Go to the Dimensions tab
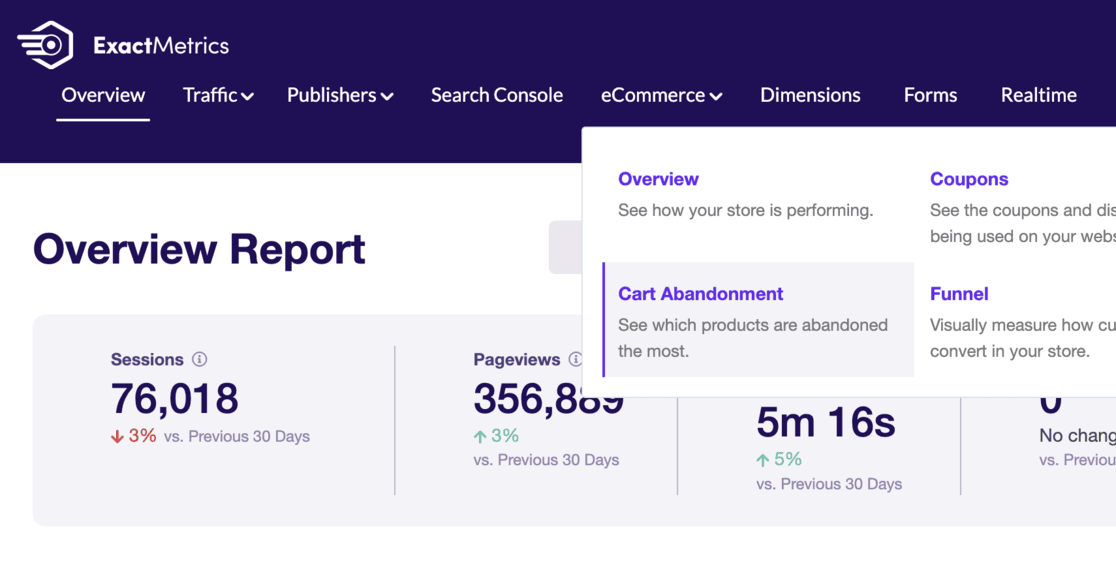The height and width of the screenshot is (565, 1116). tap(810, 95)
